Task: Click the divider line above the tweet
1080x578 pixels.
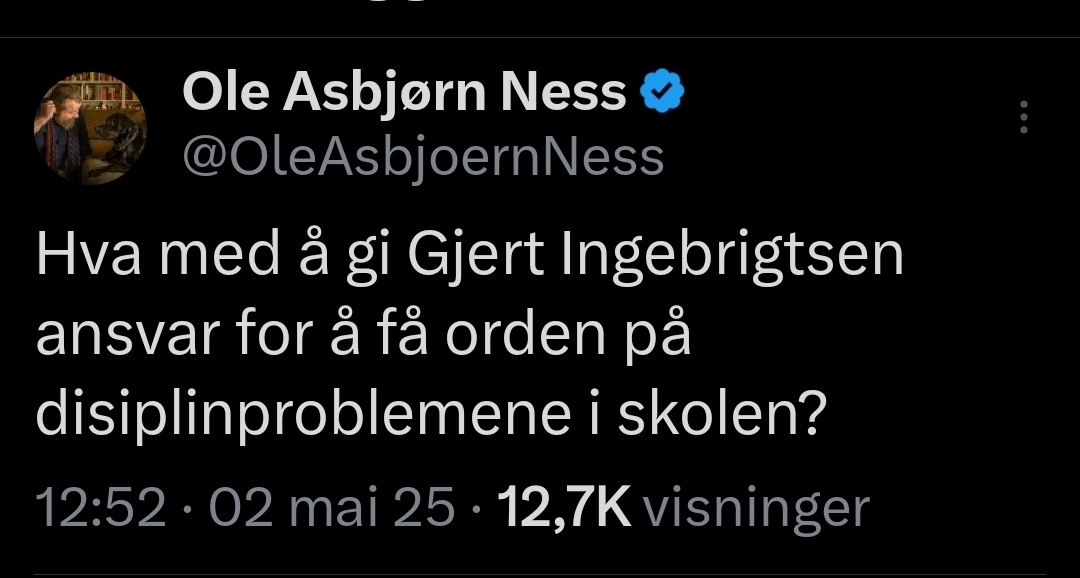Action: [540, 38]
